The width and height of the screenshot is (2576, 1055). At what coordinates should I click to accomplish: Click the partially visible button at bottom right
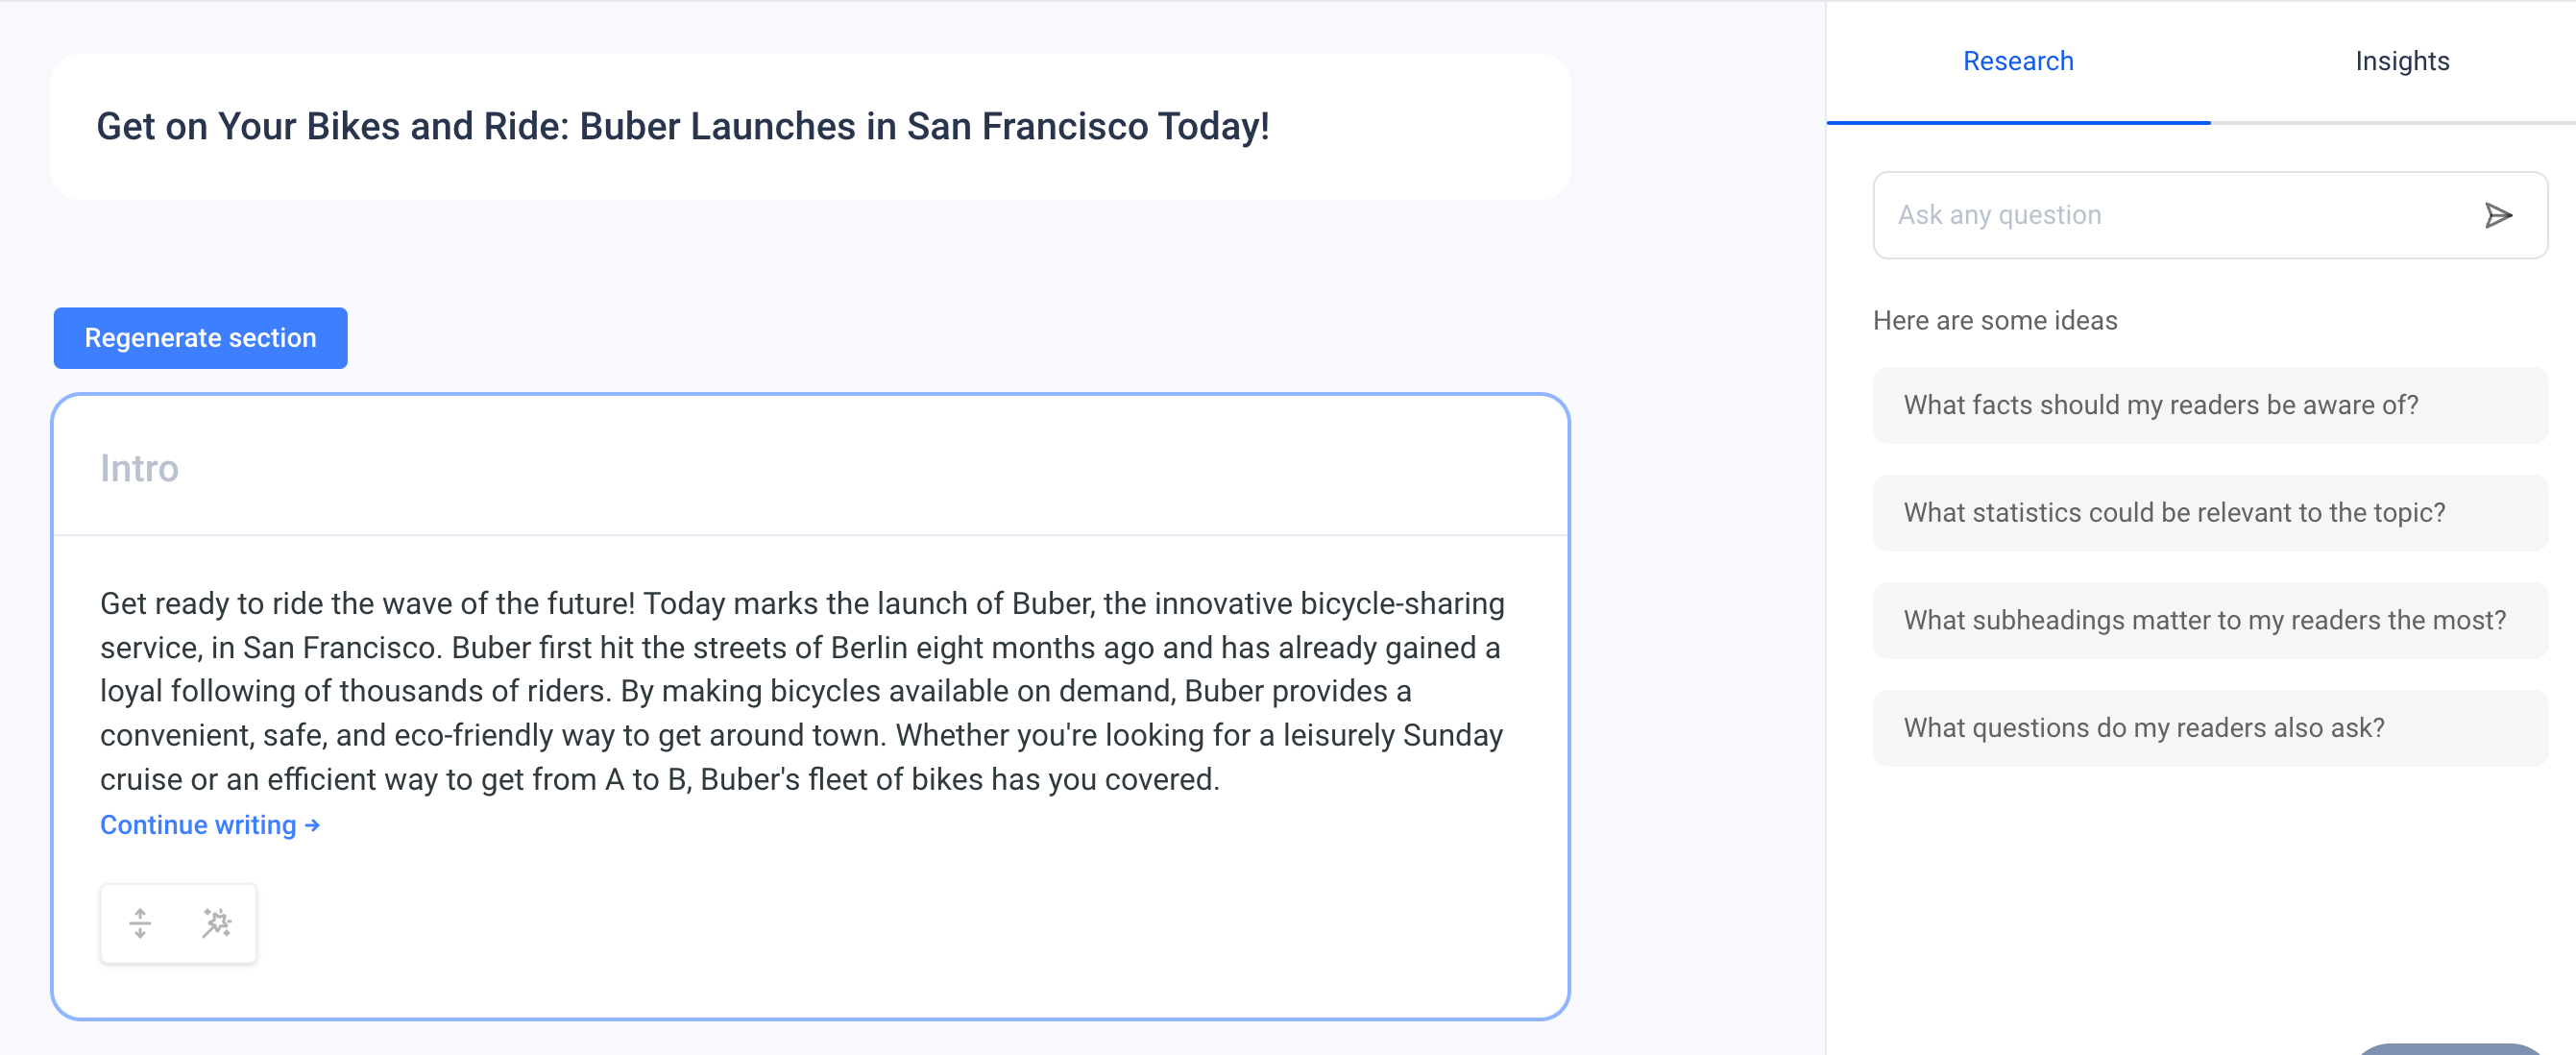[x=2450, y=1049]
